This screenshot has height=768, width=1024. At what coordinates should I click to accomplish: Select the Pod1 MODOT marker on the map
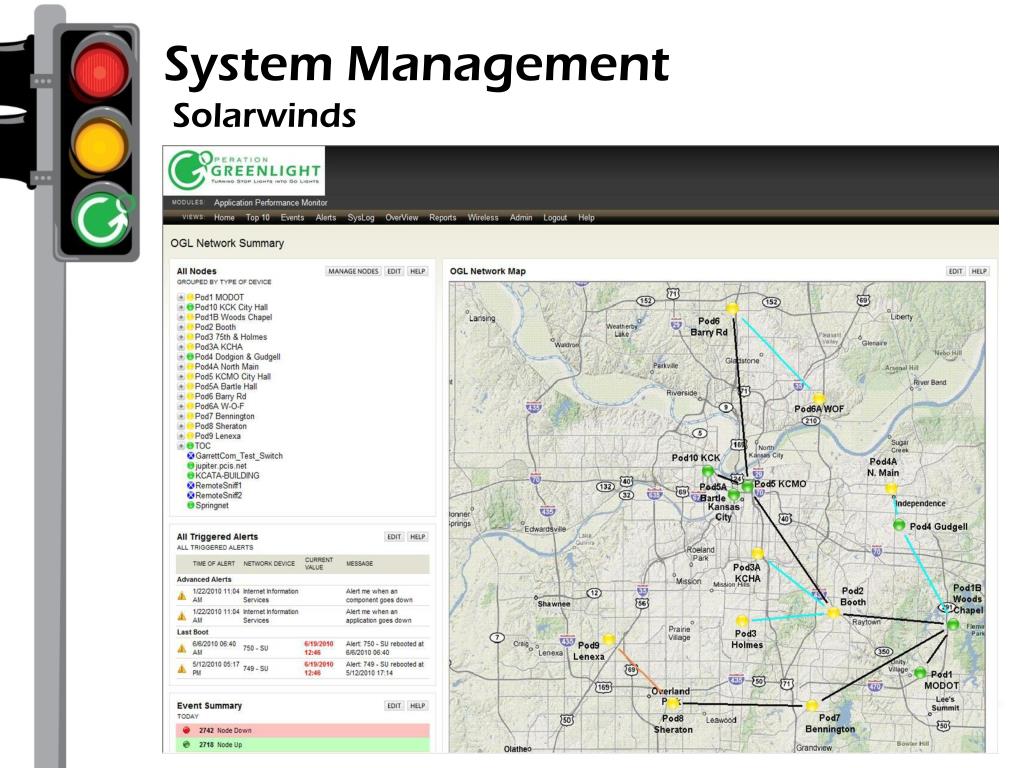[x=920, y=673]
